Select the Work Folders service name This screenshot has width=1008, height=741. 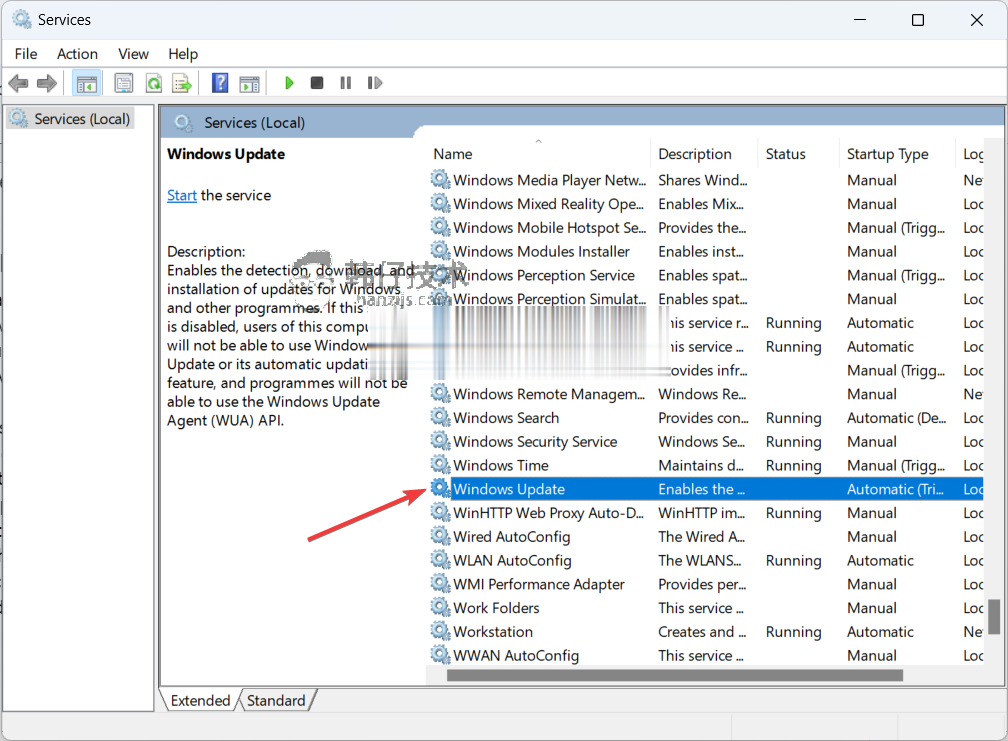[496, 608]
